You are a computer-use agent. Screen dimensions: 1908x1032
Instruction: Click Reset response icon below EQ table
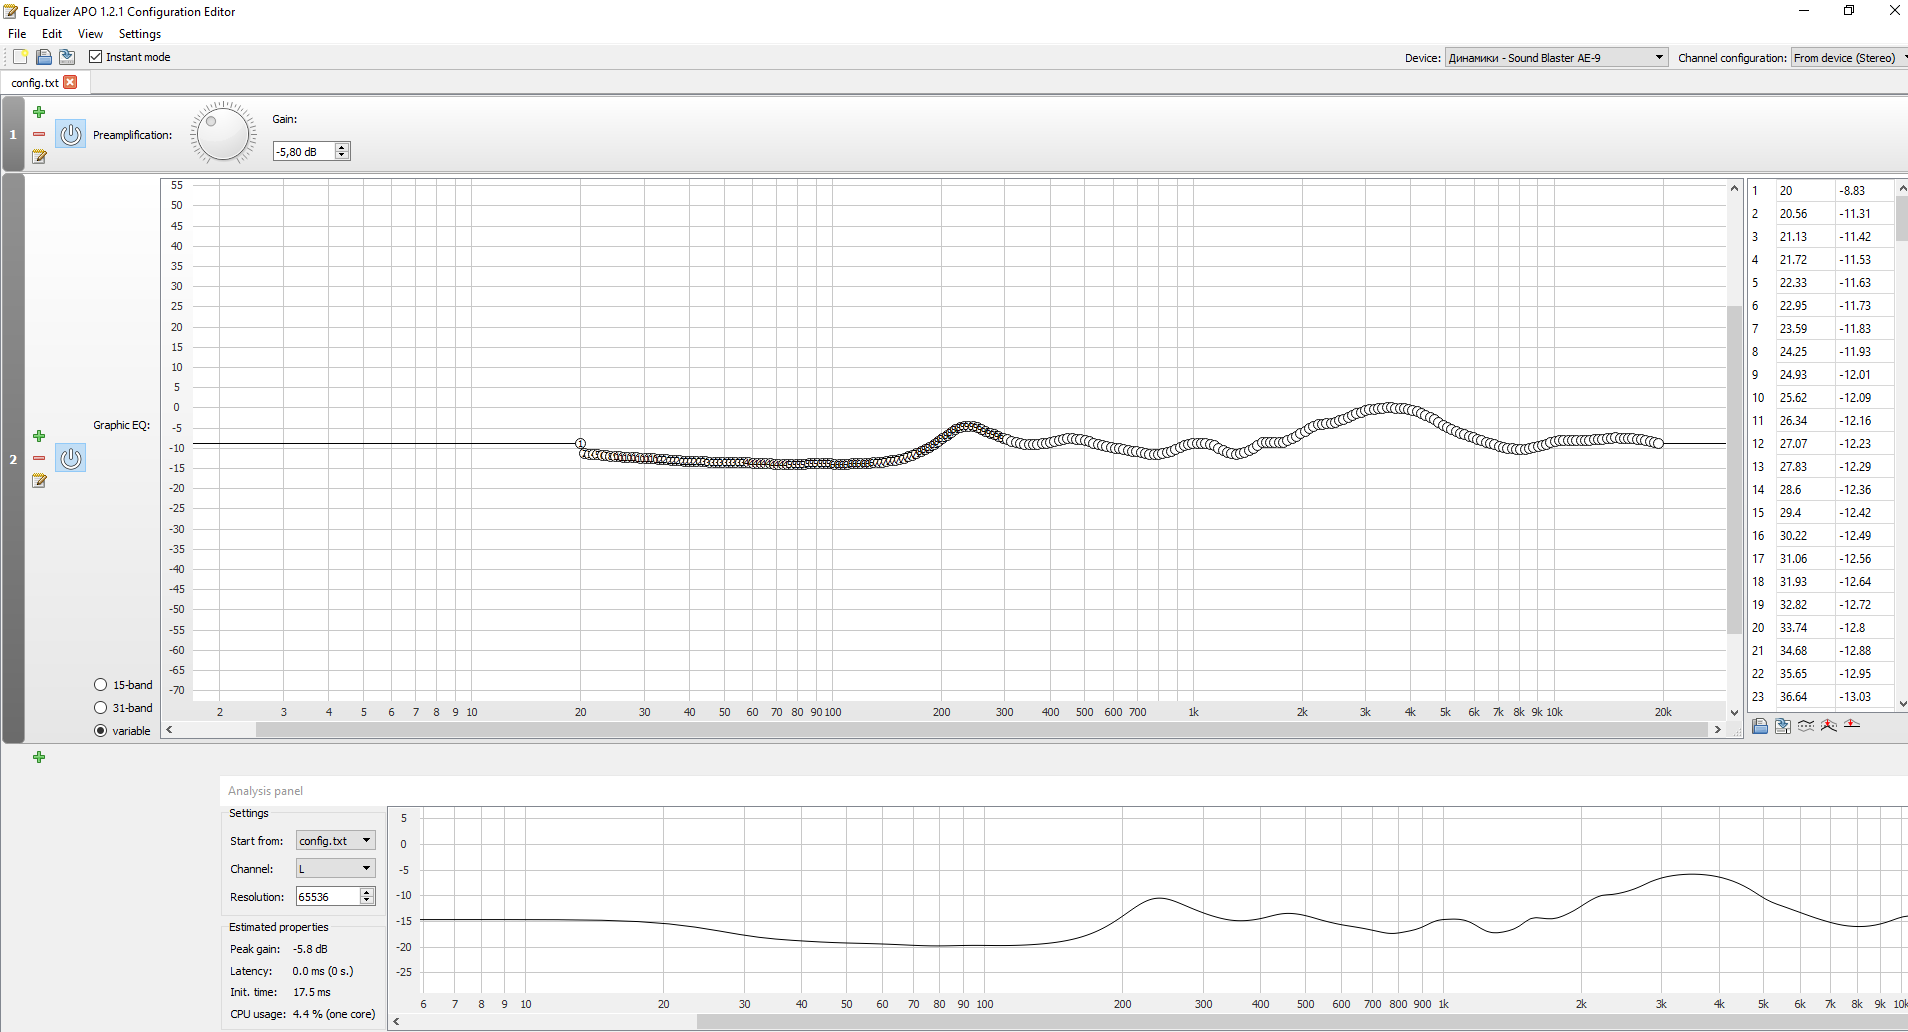tap(1852, 725)
